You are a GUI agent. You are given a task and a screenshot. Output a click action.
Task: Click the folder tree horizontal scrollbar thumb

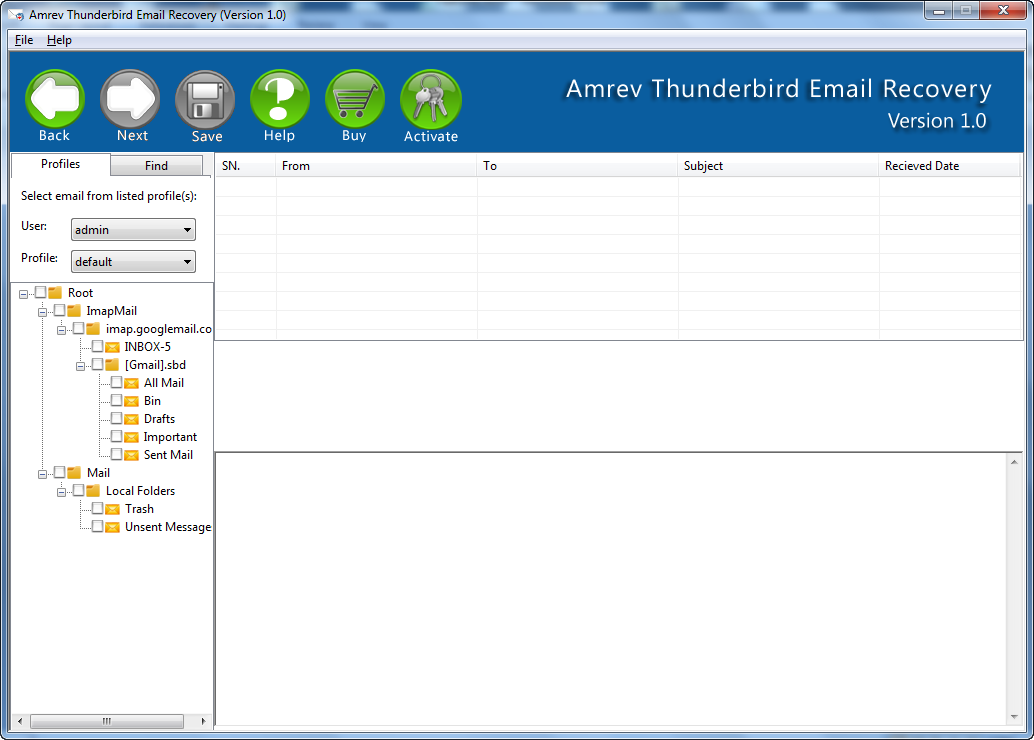(107, 722)
